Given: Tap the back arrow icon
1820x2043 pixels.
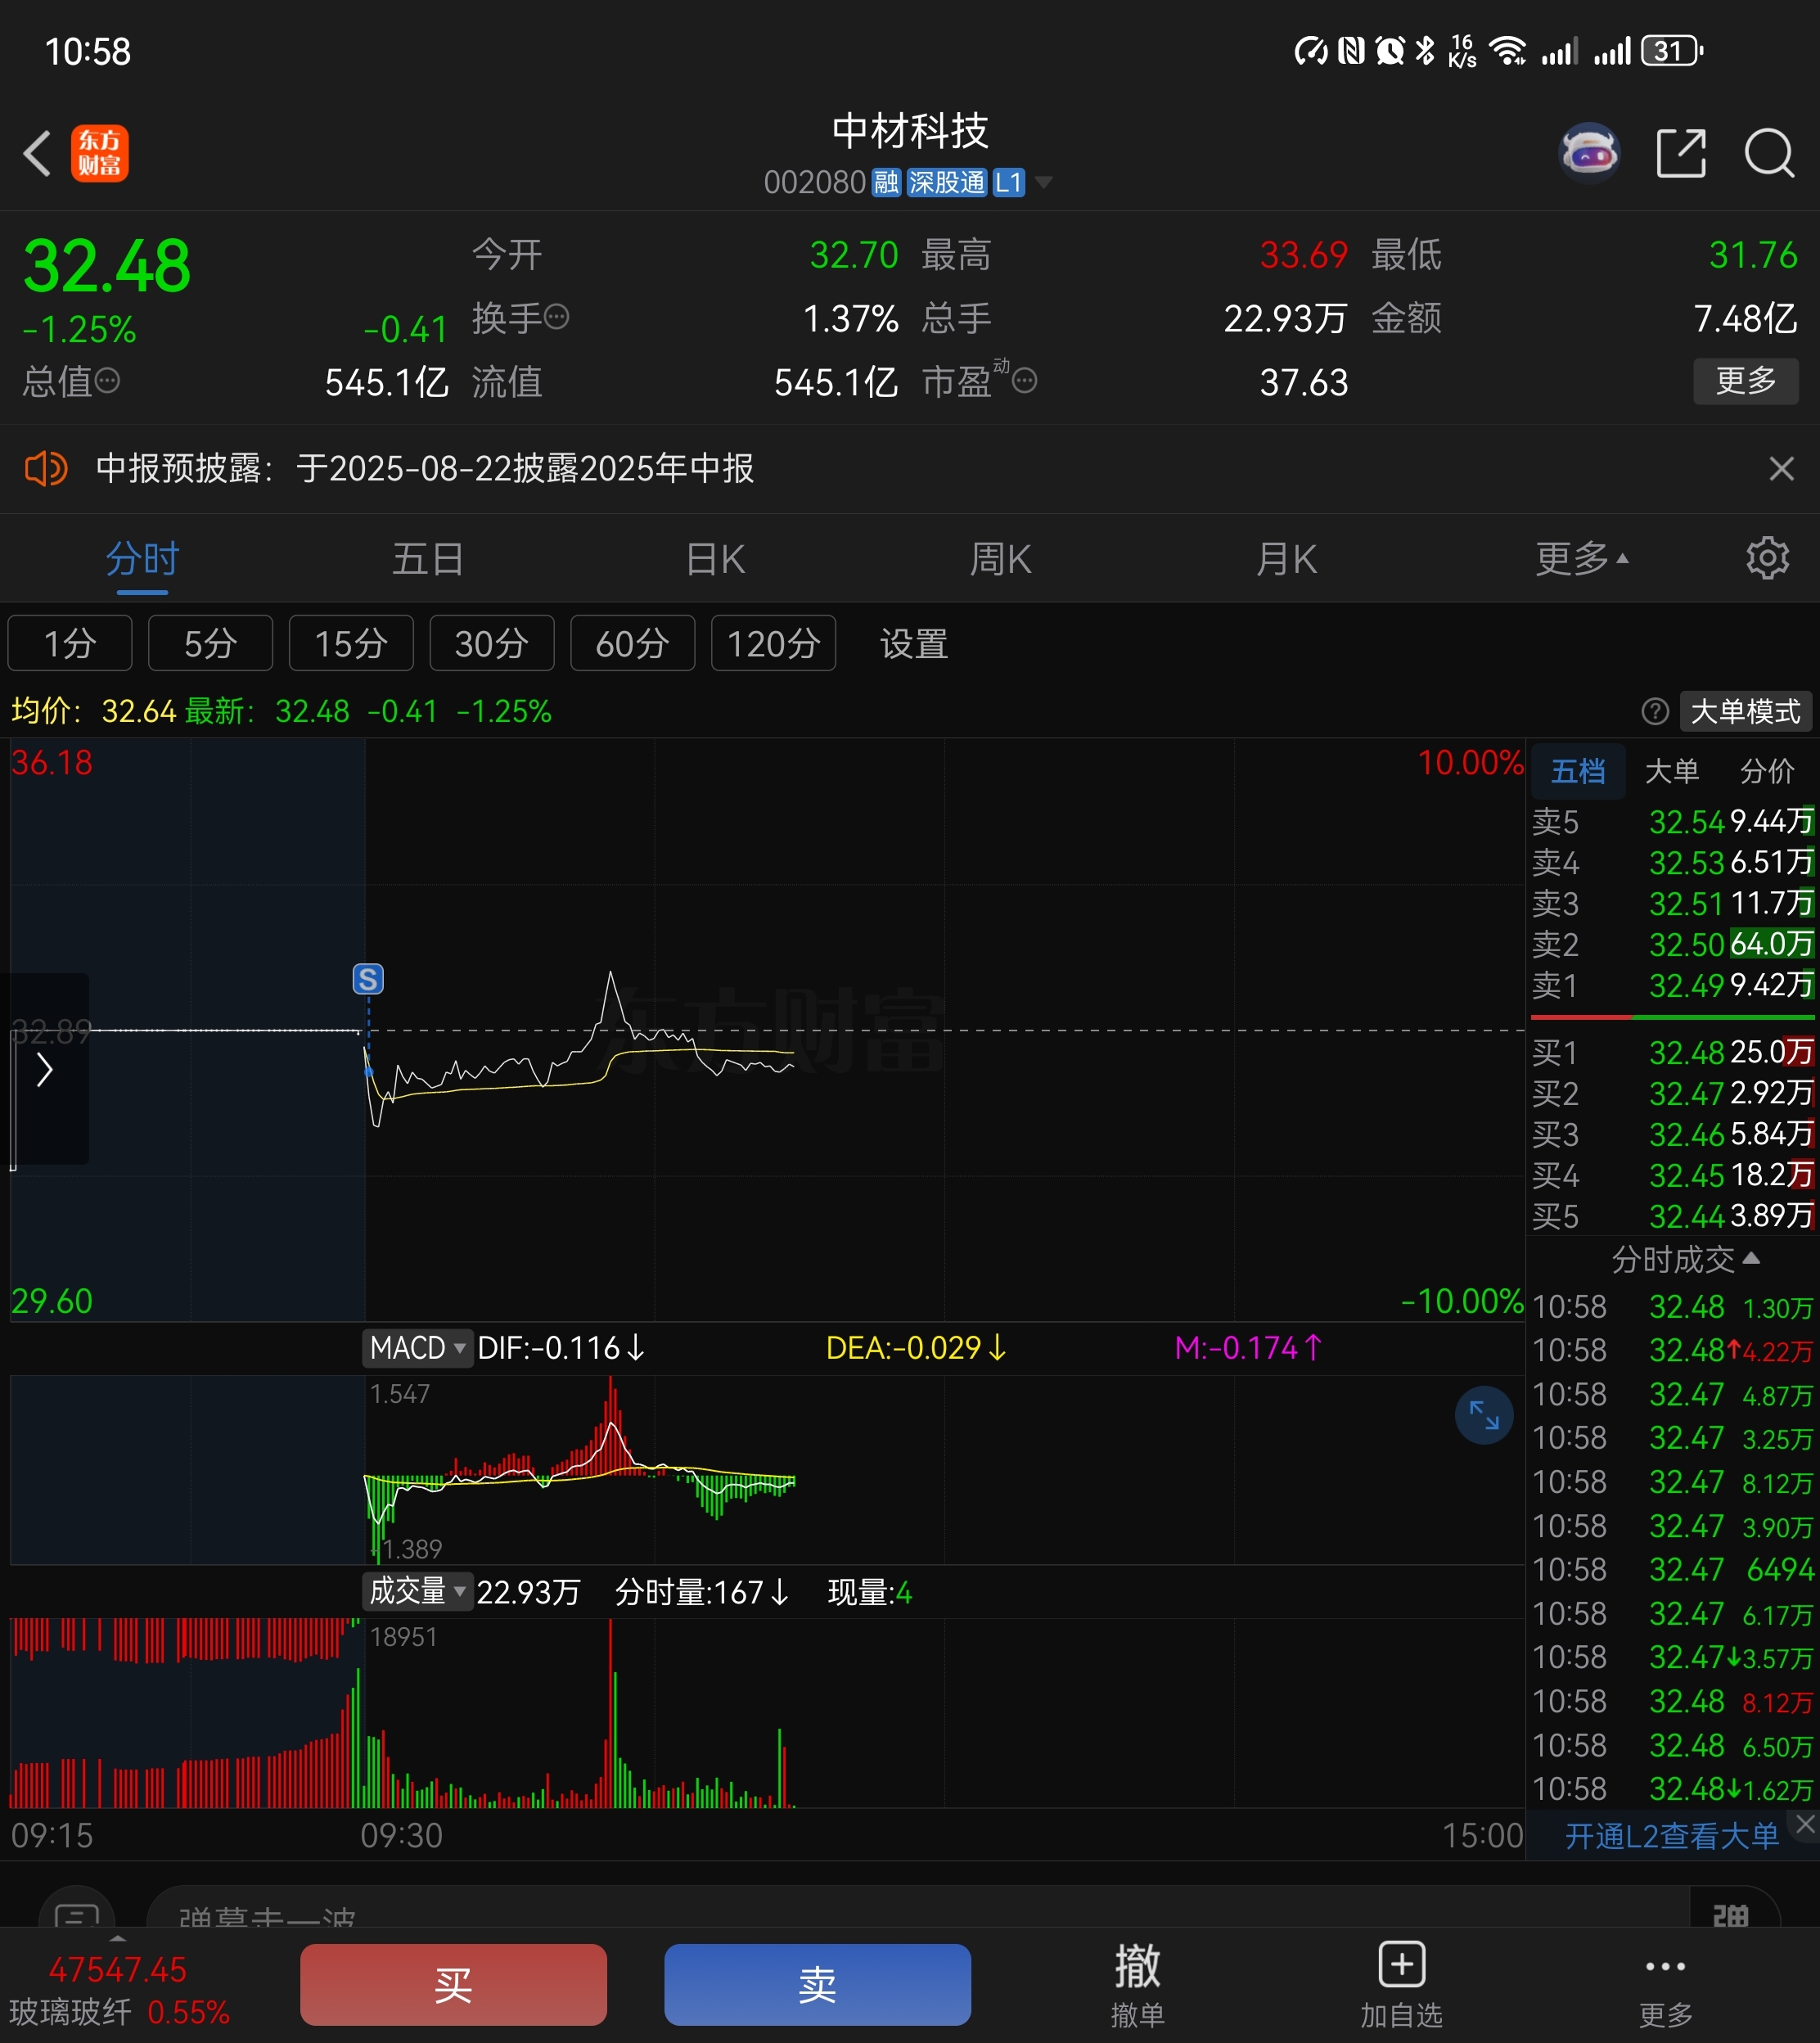Looking at the screenshot, I should coord(37,154).
